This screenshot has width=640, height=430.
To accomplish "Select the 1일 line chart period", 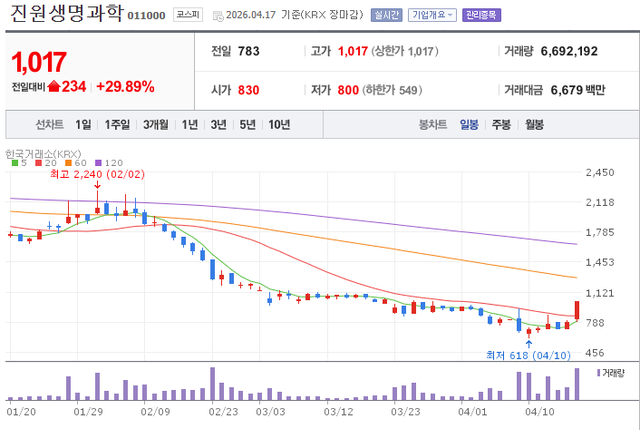I will tap(83, 125).
